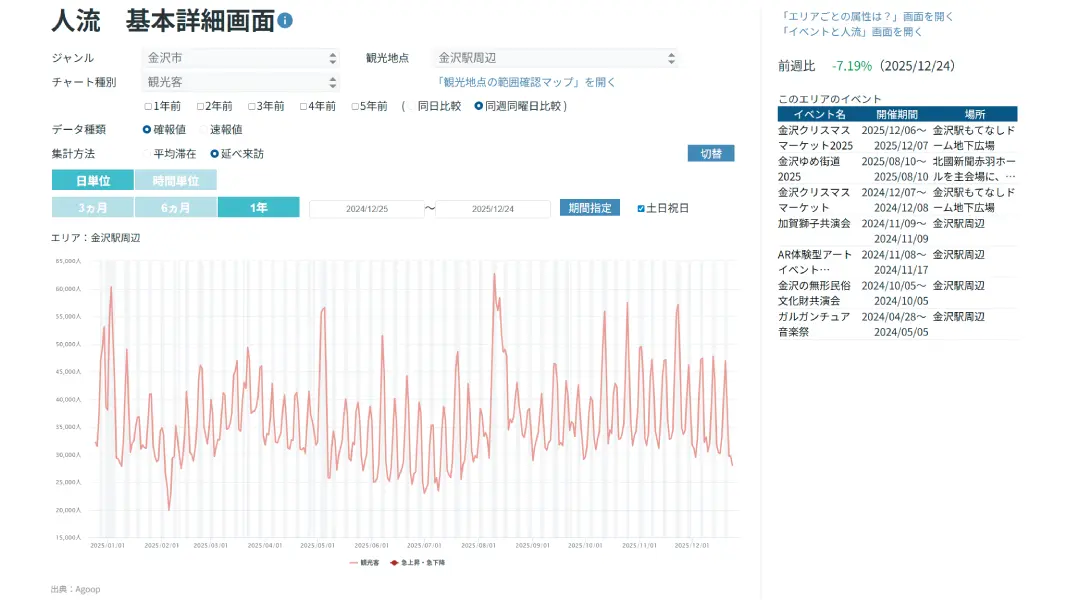The height and width of the screenshot is (600, 1068).
Task: Check the 2年前 comparison checkbox
Action: click(x=200, y=106)
